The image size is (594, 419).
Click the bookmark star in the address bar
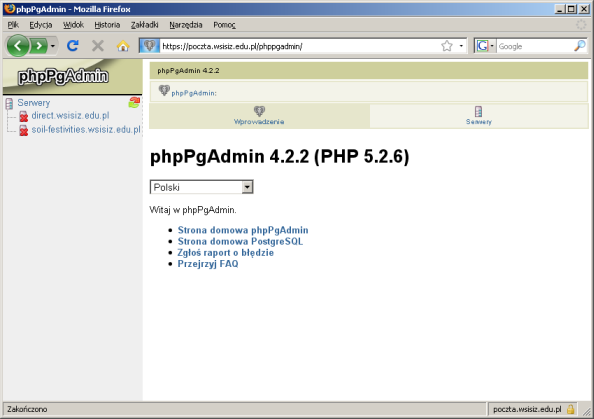click(447, 46)
